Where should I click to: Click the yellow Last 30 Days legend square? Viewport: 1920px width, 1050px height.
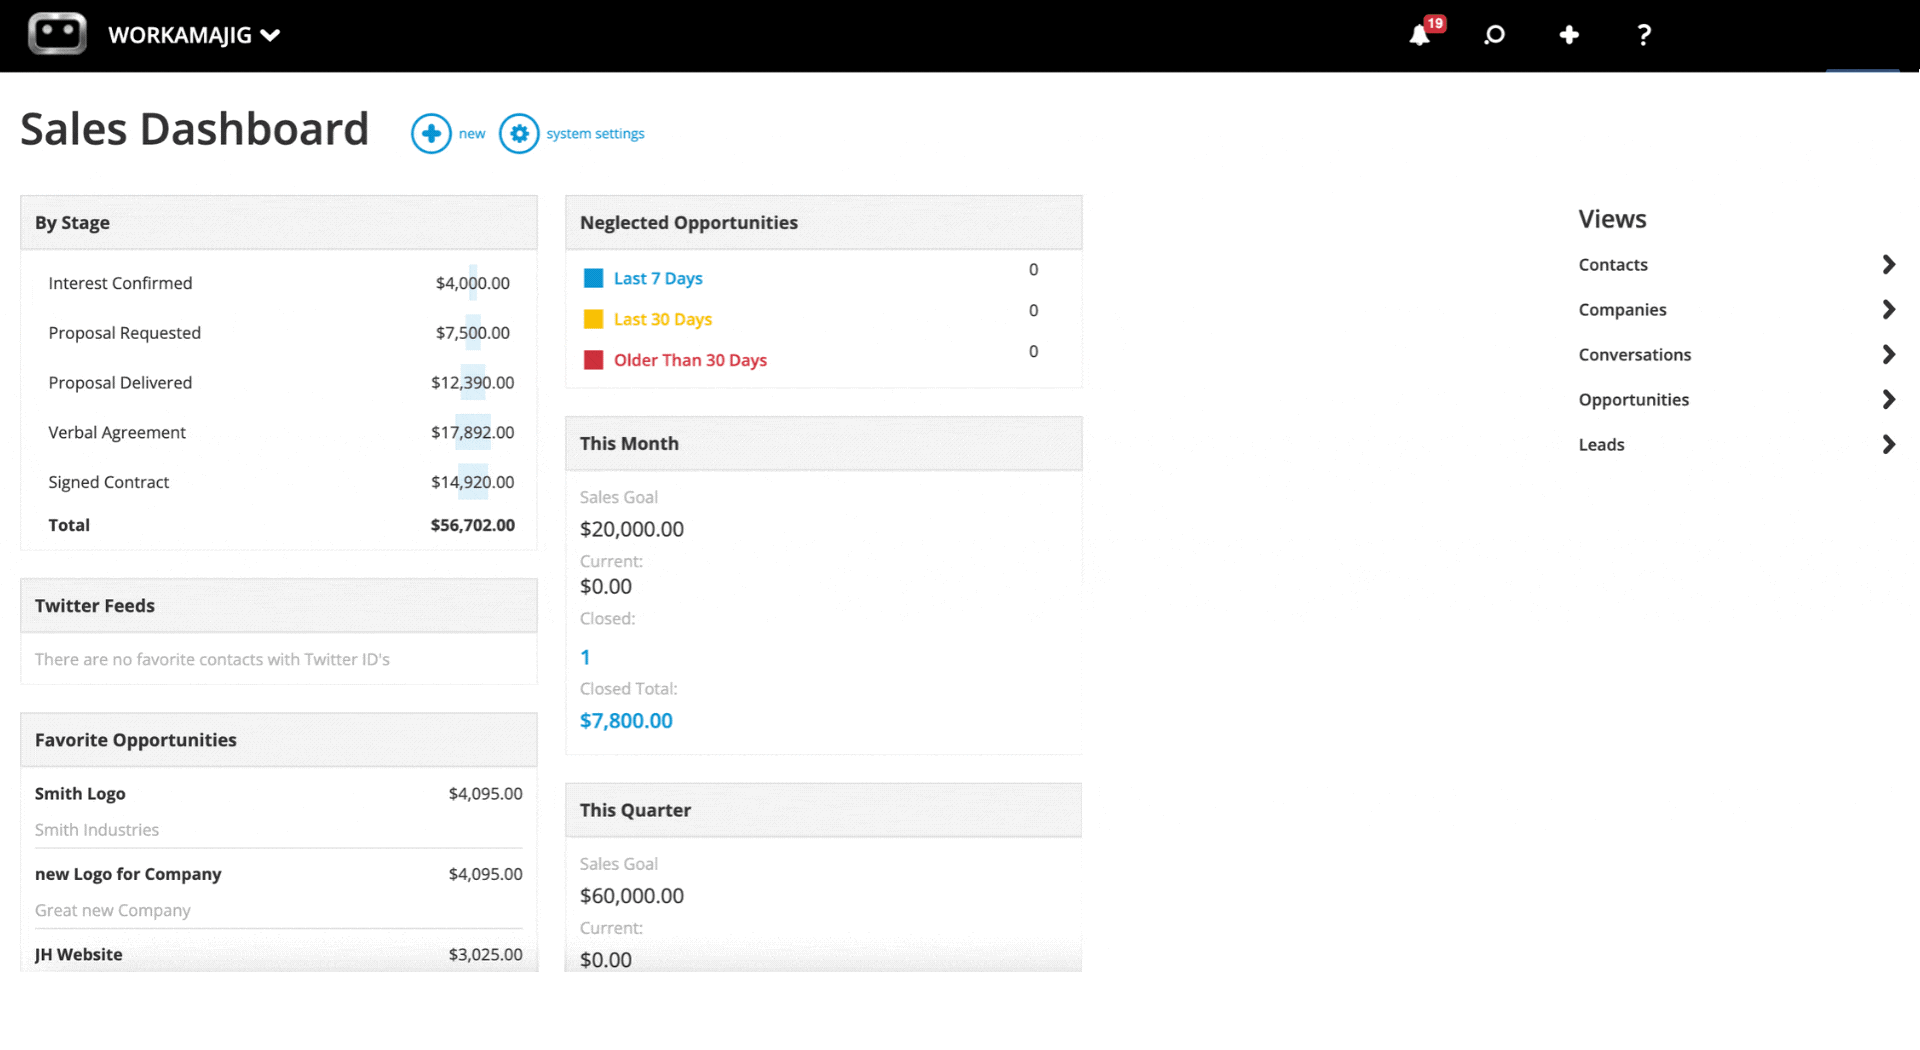point(593,318)
